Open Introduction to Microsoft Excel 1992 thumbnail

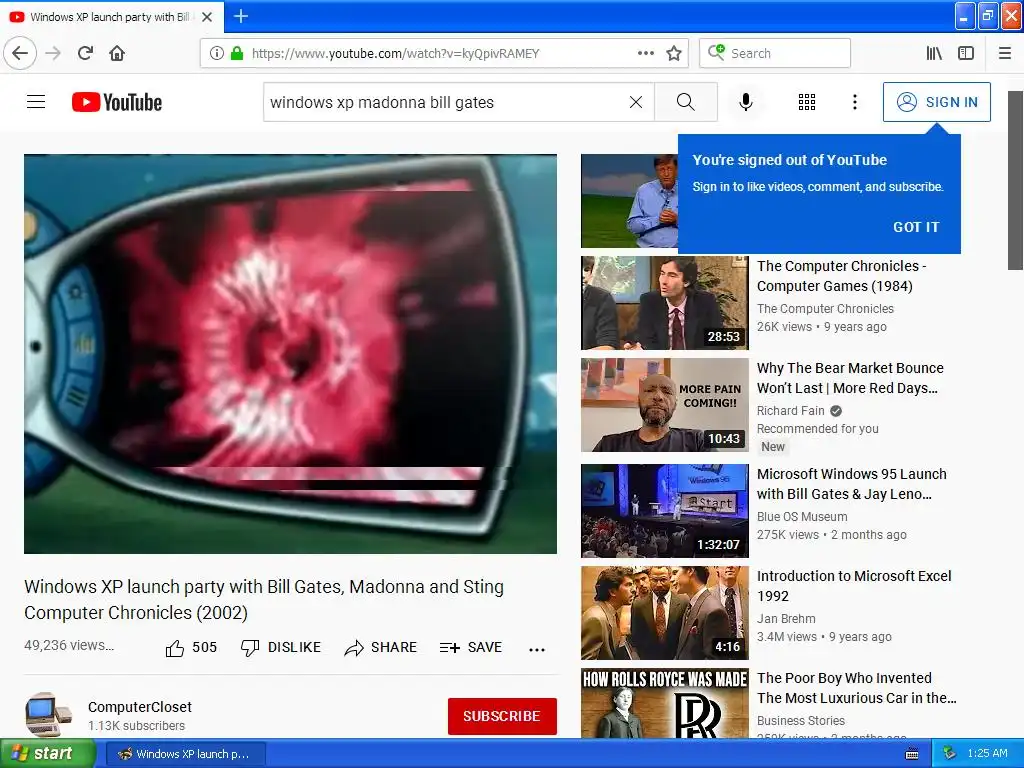(x=665, y=613)
